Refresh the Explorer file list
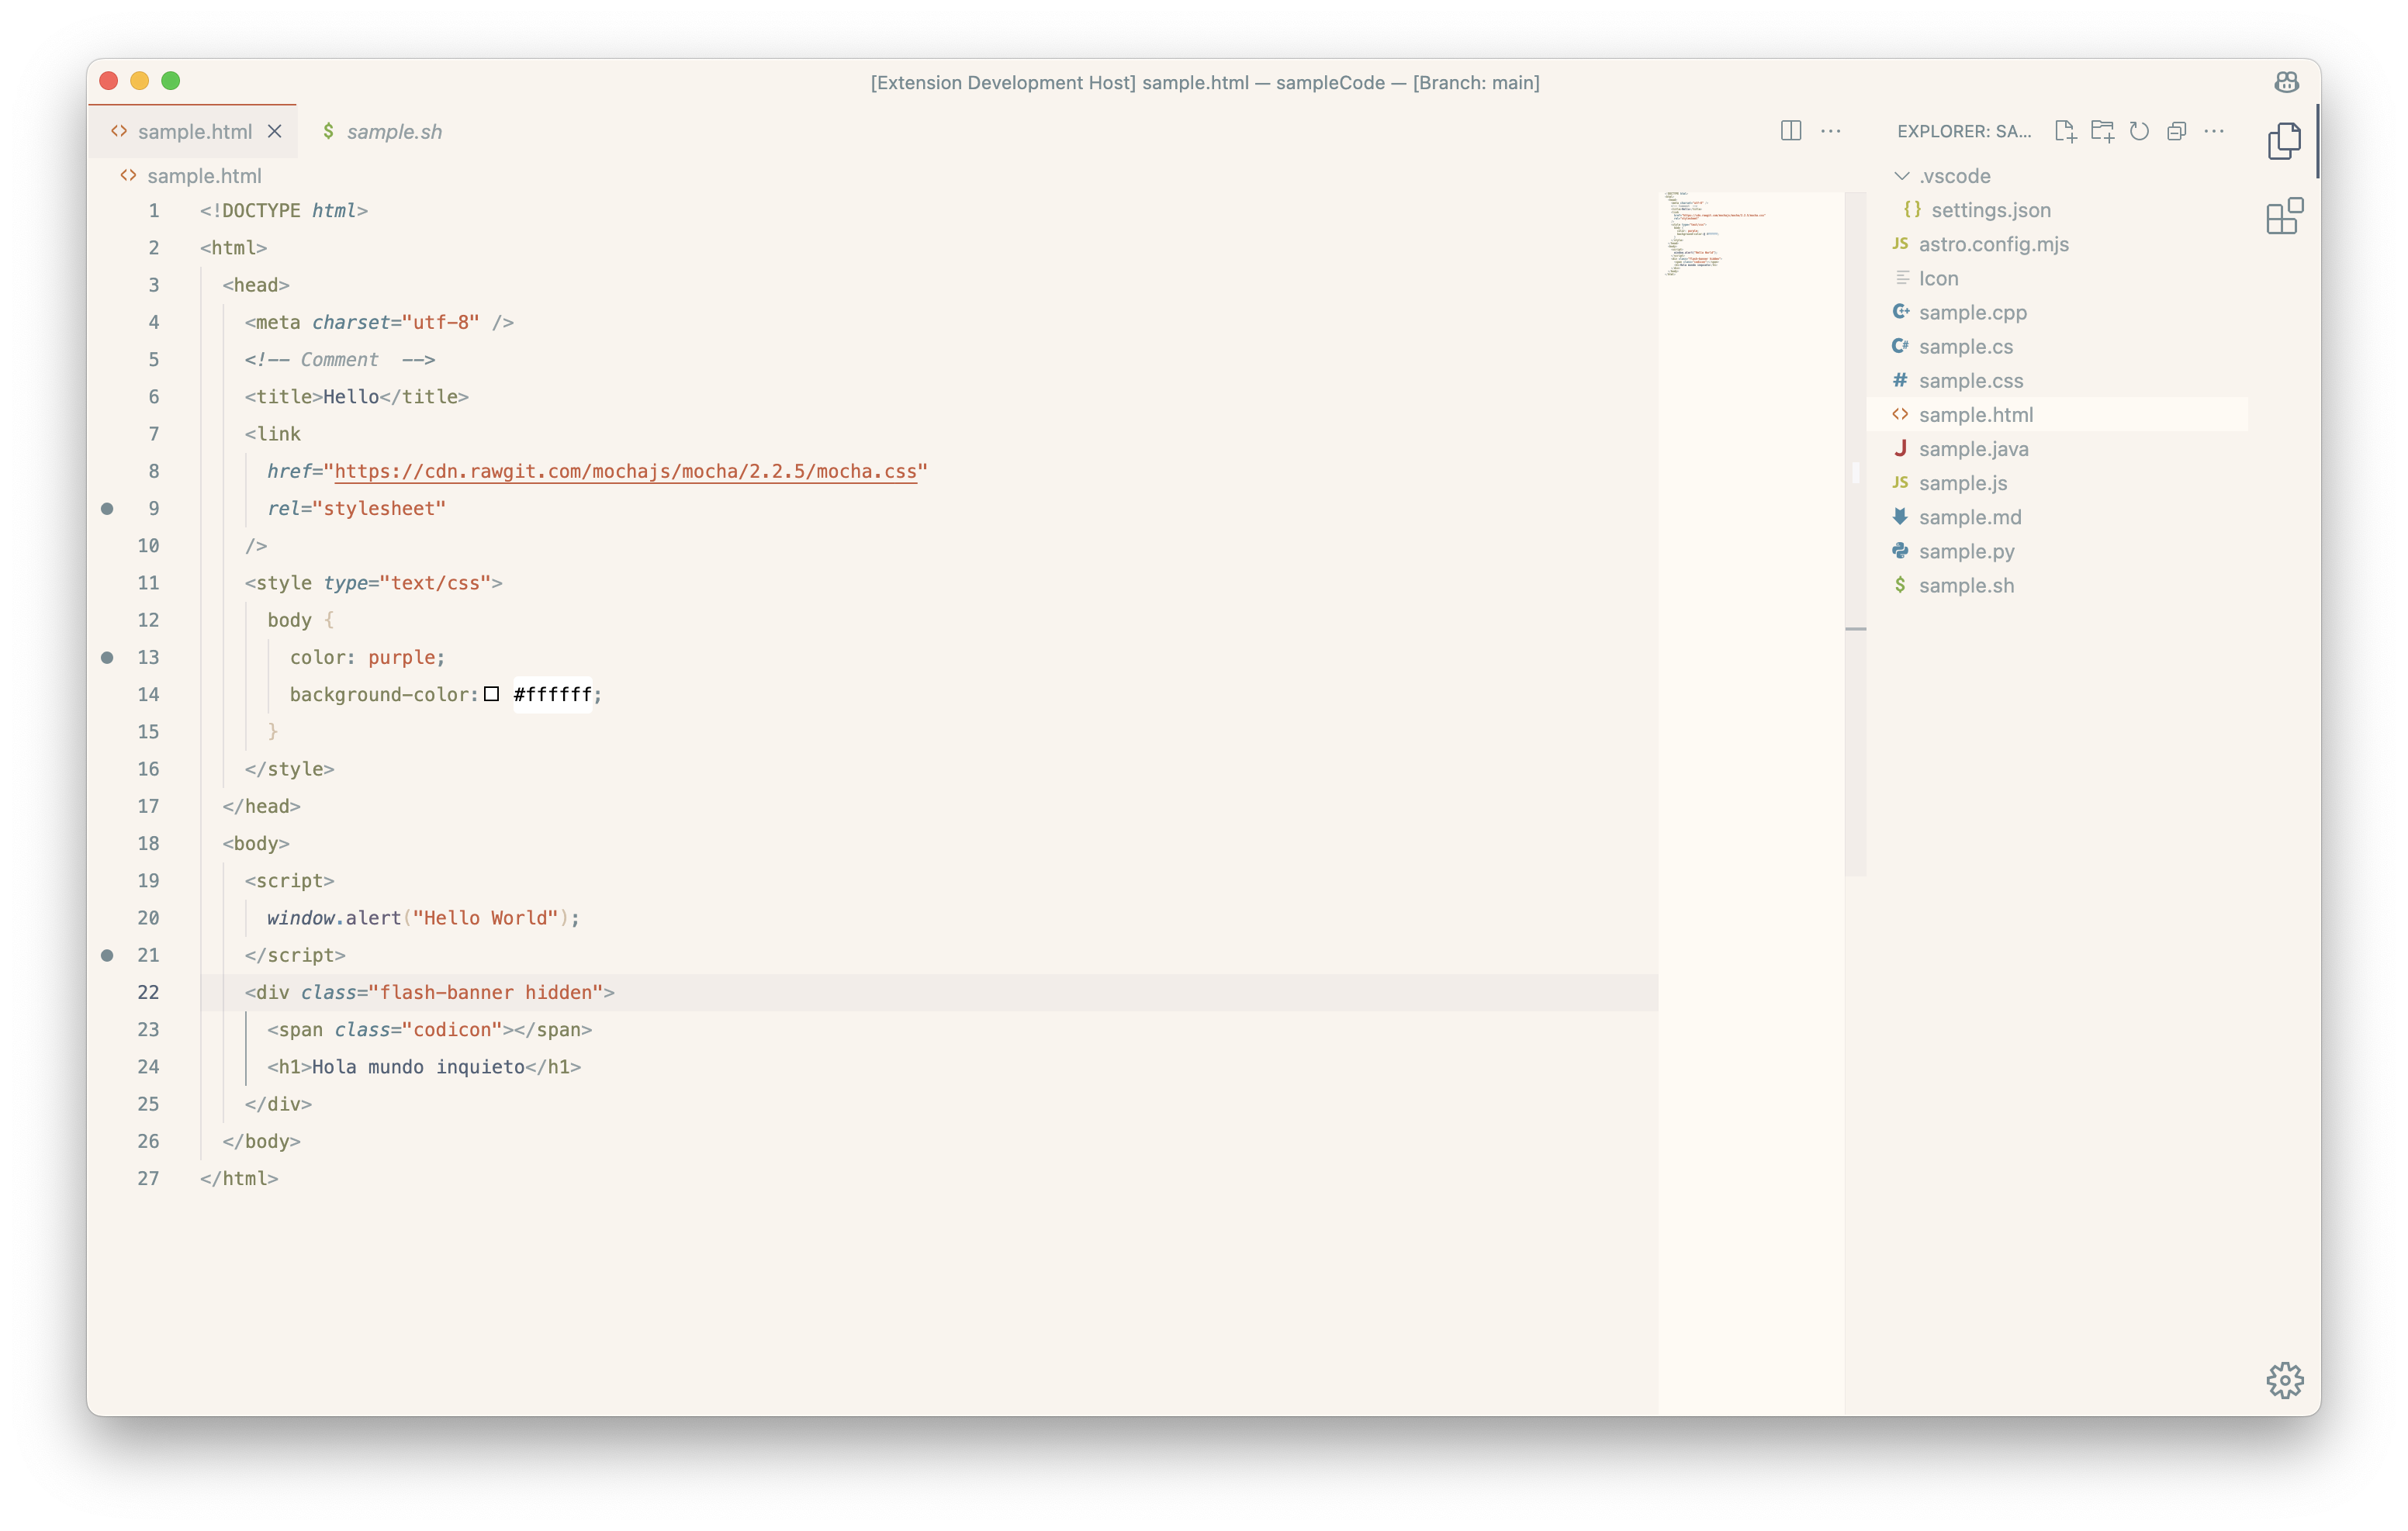 [x=2139, y=131]
